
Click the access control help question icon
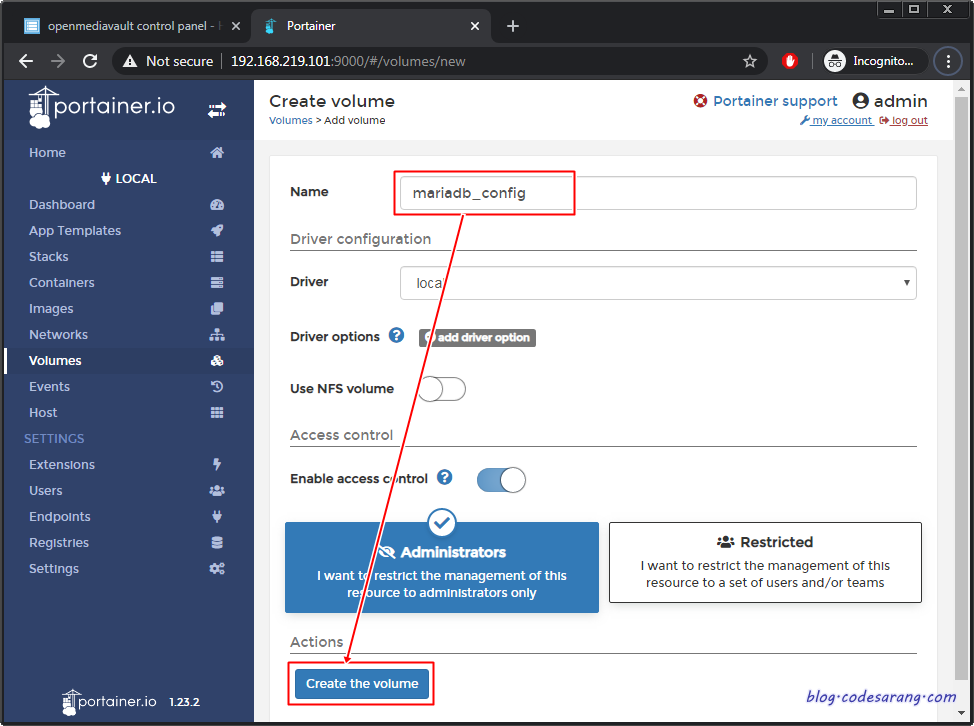445,477
